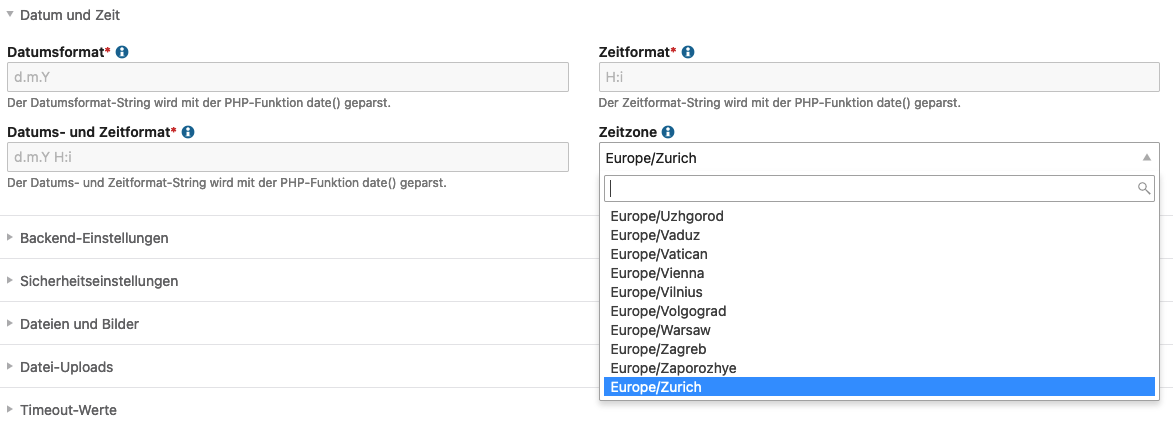The image size is (1173, 425).
Task: Select Europe/Vienna from the timezone list
Action: pos(657,273)
